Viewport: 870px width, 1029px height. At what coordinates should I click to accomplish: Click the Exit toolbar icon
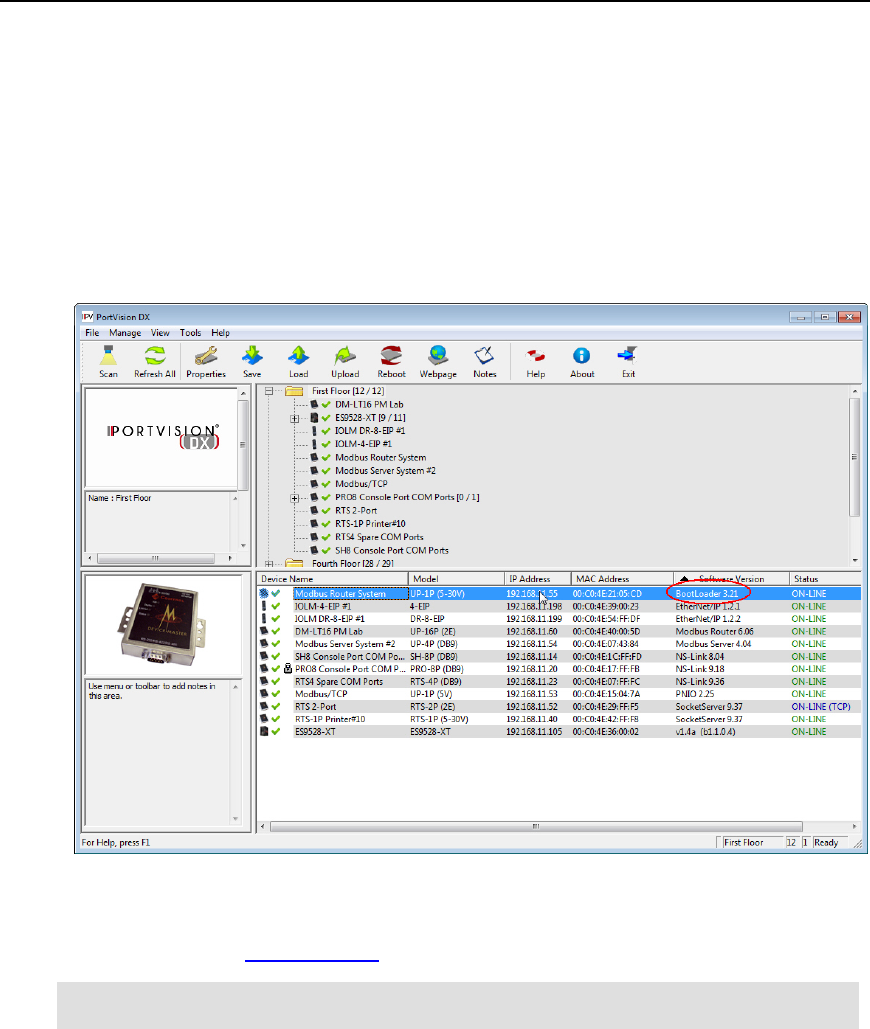tap(628, 362)
